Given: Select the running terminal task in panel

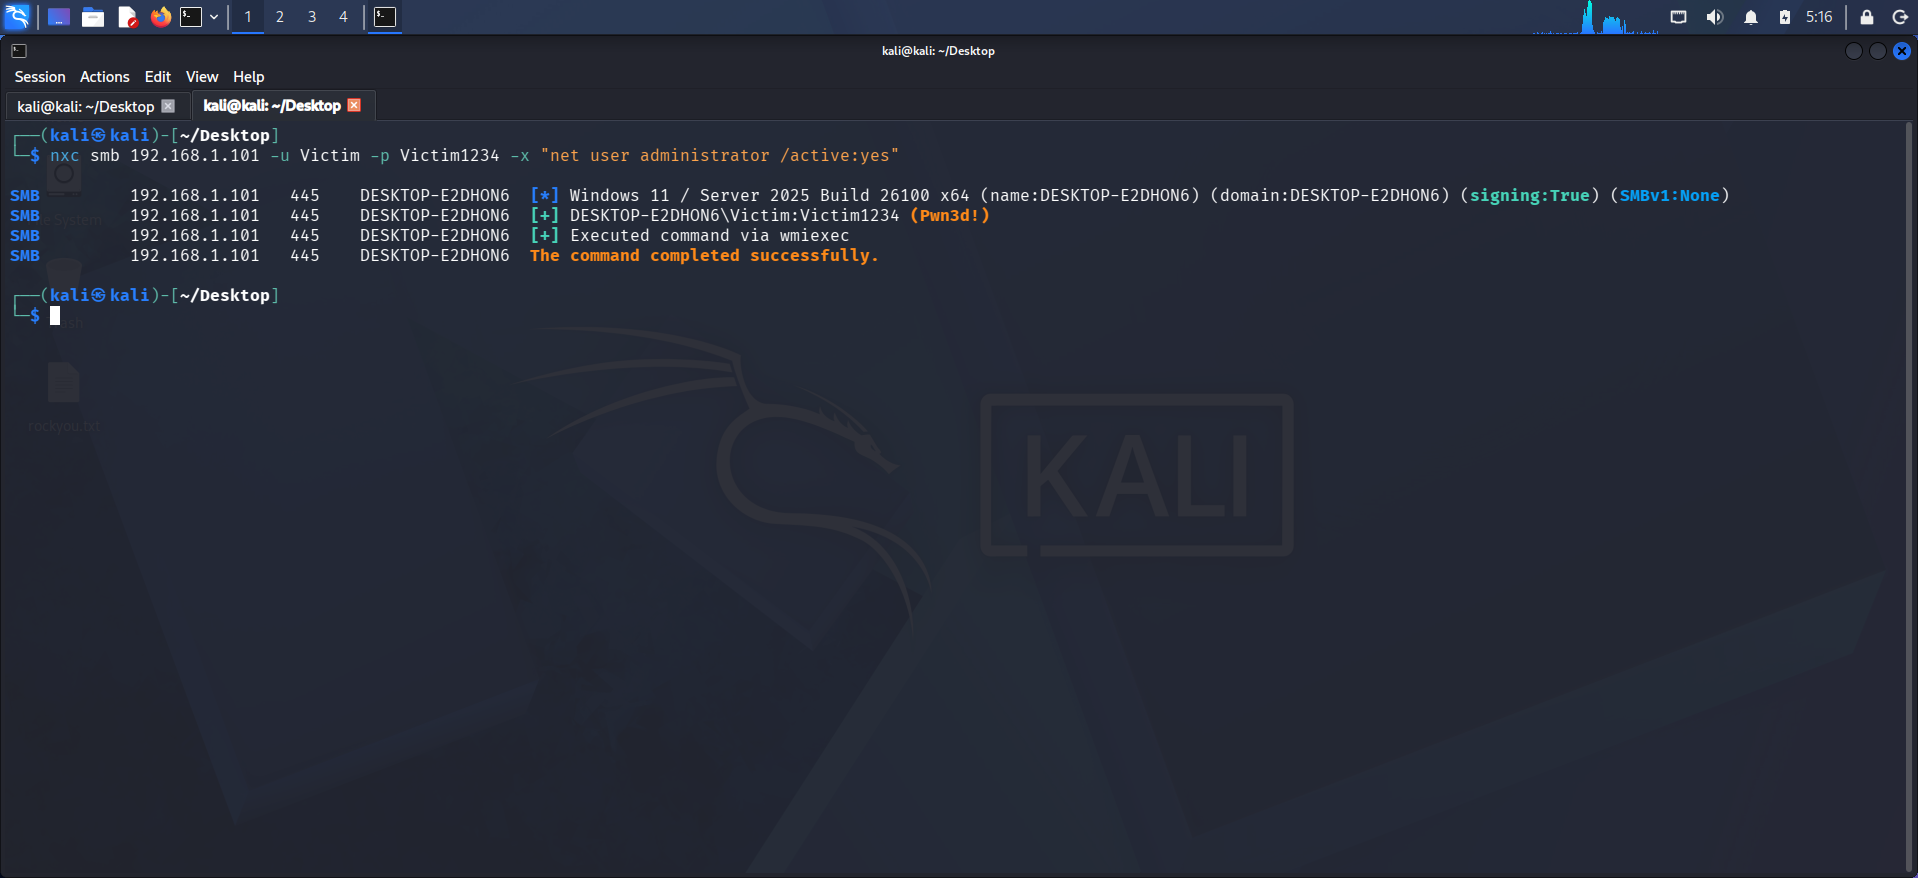Looking at the screenshot, I should [385, 17].
